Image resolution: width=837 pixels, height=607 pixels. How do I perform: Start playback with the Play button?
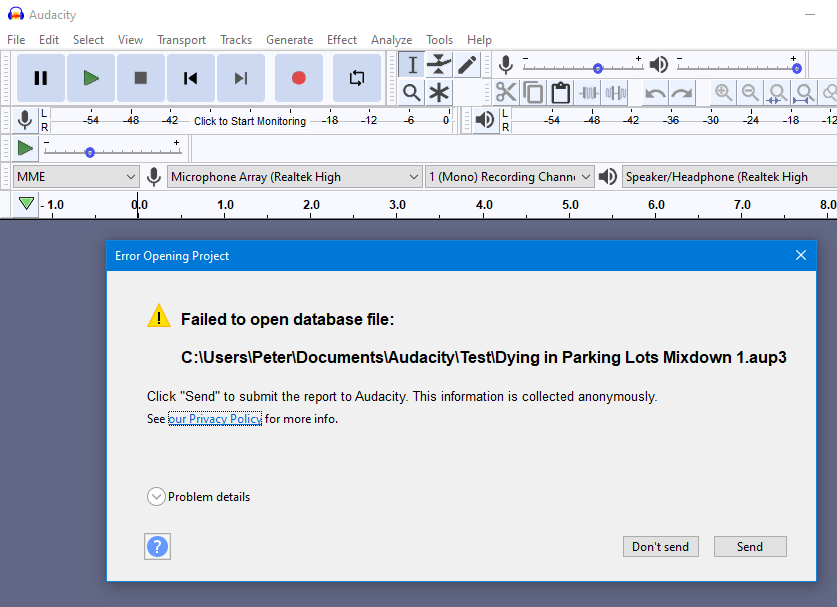pos(91,78)
